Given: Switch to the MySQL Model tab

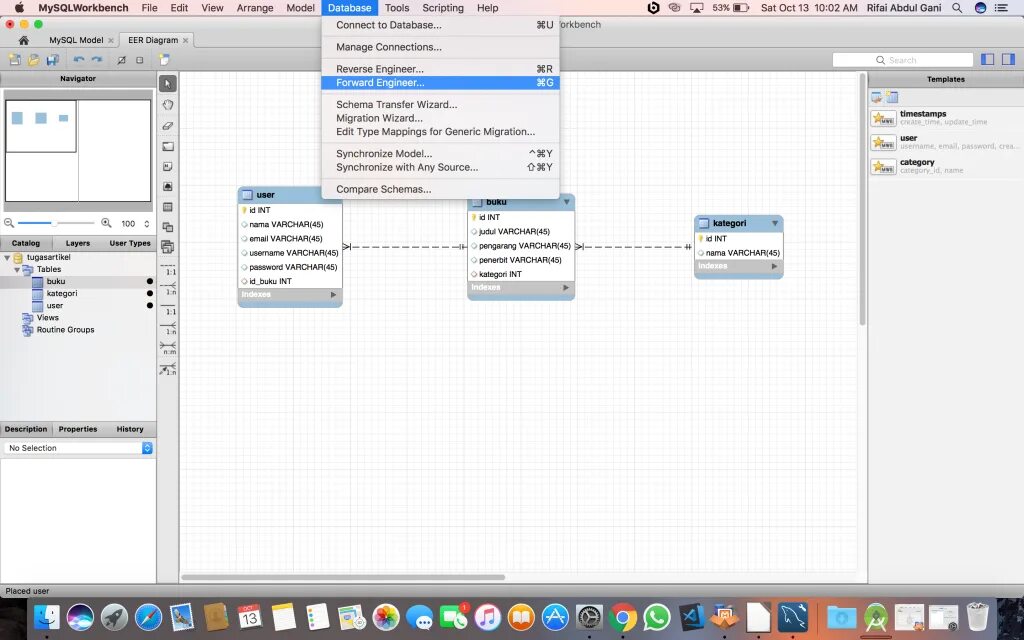Looking at the screenshot, I should click(x=76, y=40).
